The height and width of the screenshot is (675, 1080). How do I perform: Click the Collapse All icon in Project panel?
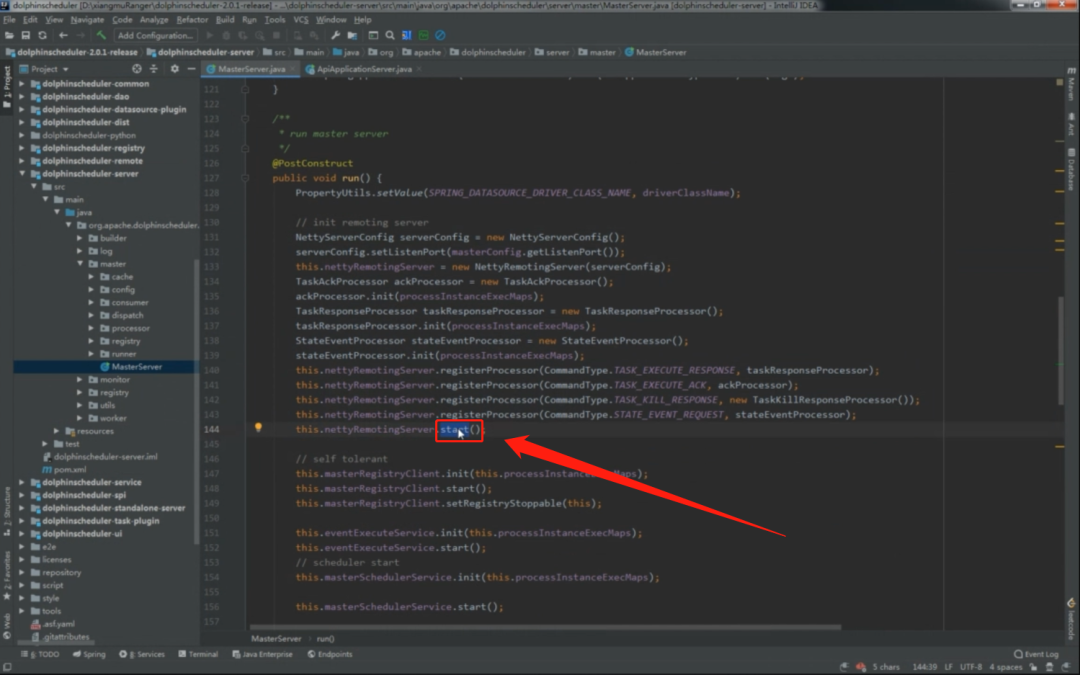(x=154, y=69)
